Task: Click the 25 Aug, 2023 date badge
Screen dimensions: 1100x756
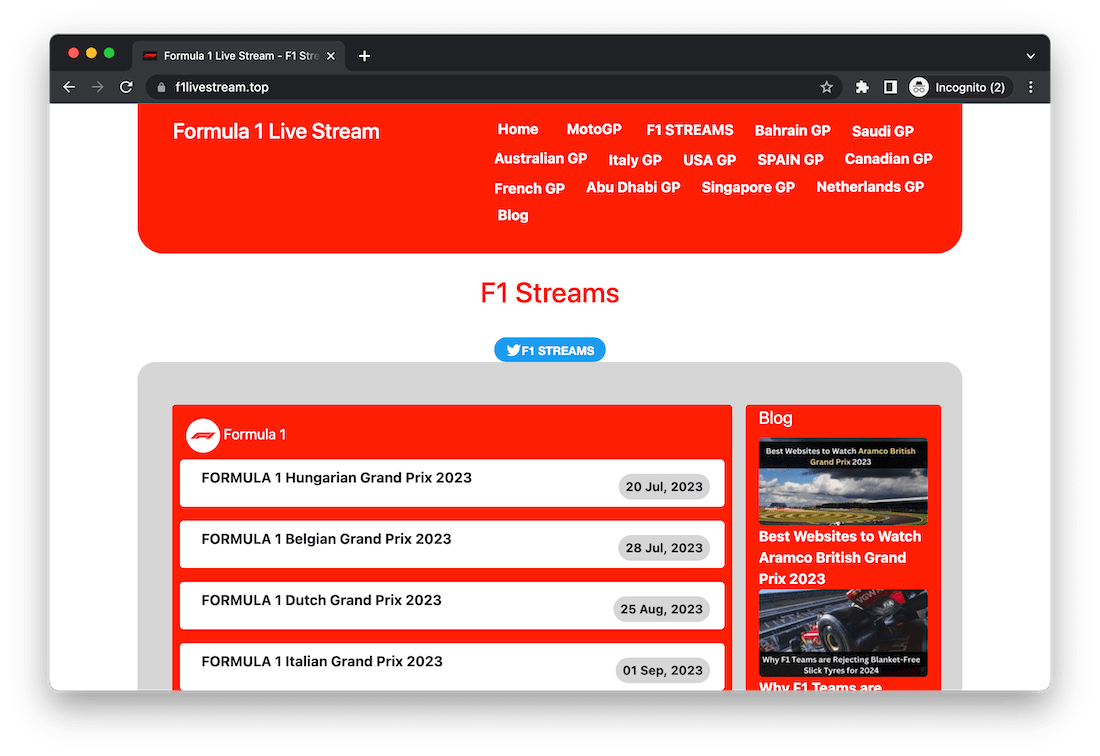Action: click(x=662, y=609)
